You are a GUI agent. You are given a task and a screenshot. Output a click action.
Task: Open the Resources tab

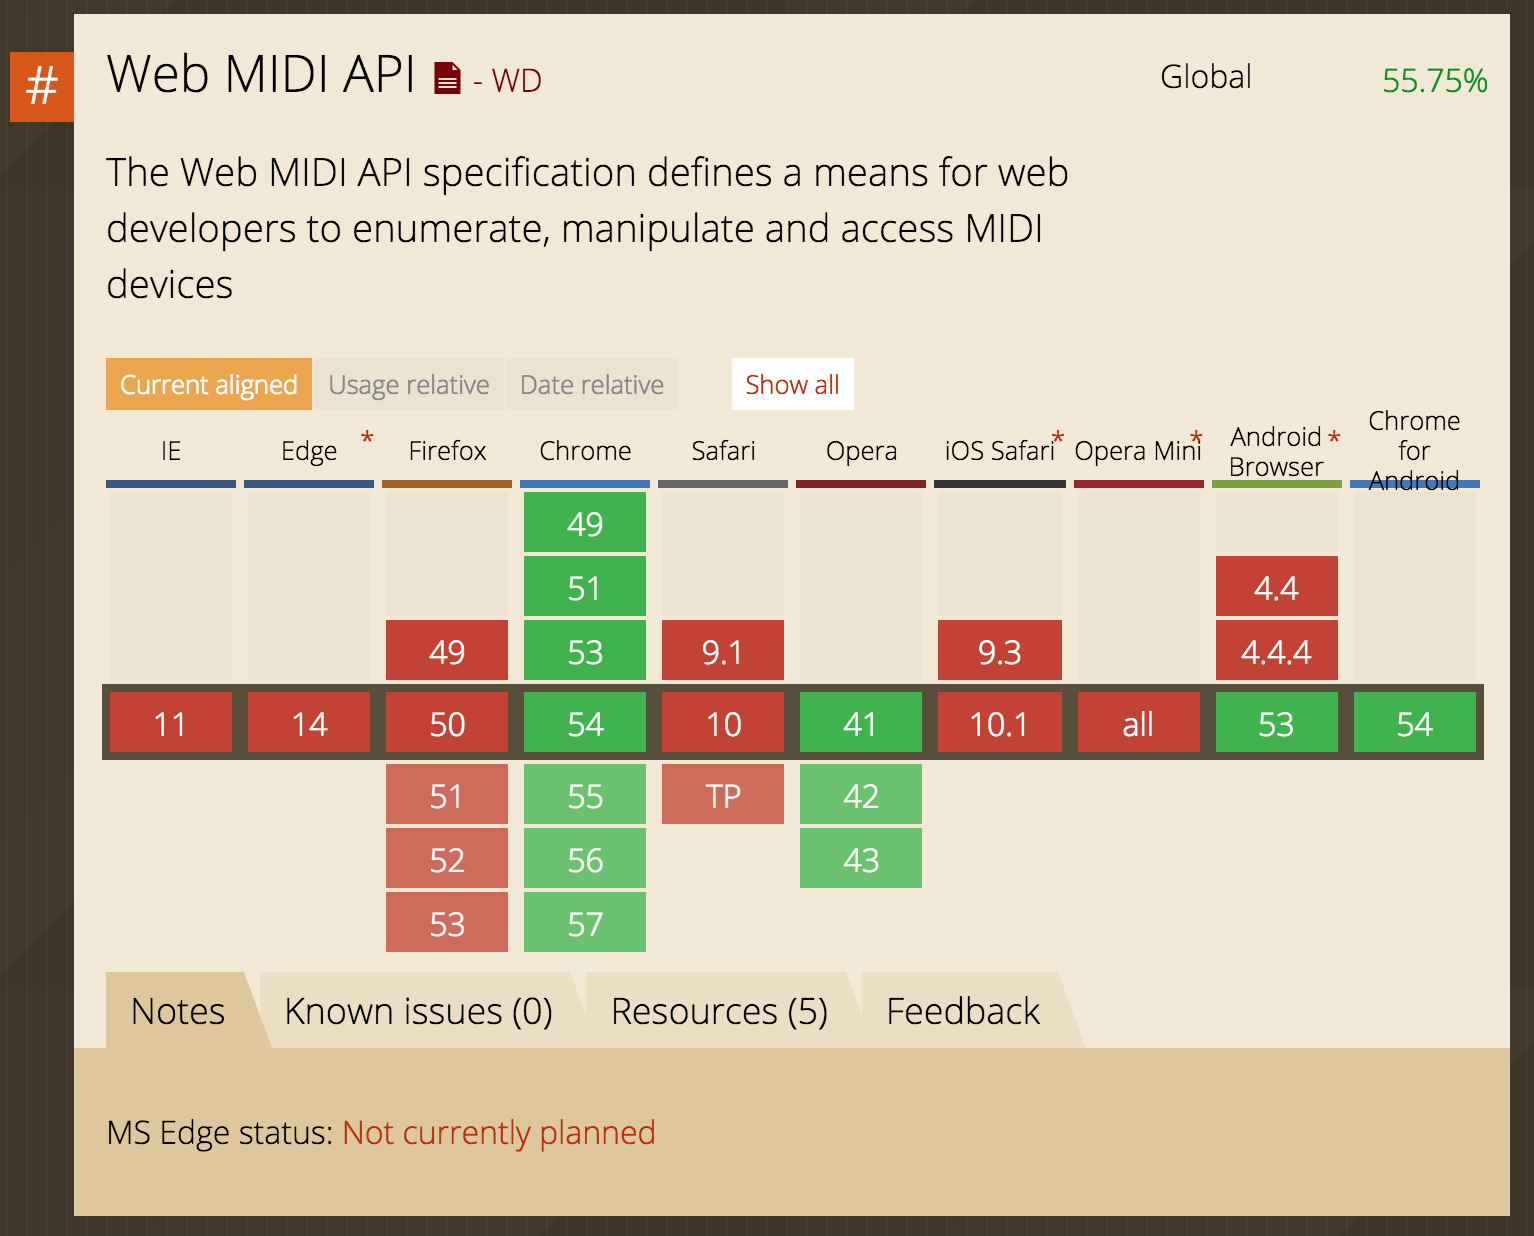[719, 1011]
